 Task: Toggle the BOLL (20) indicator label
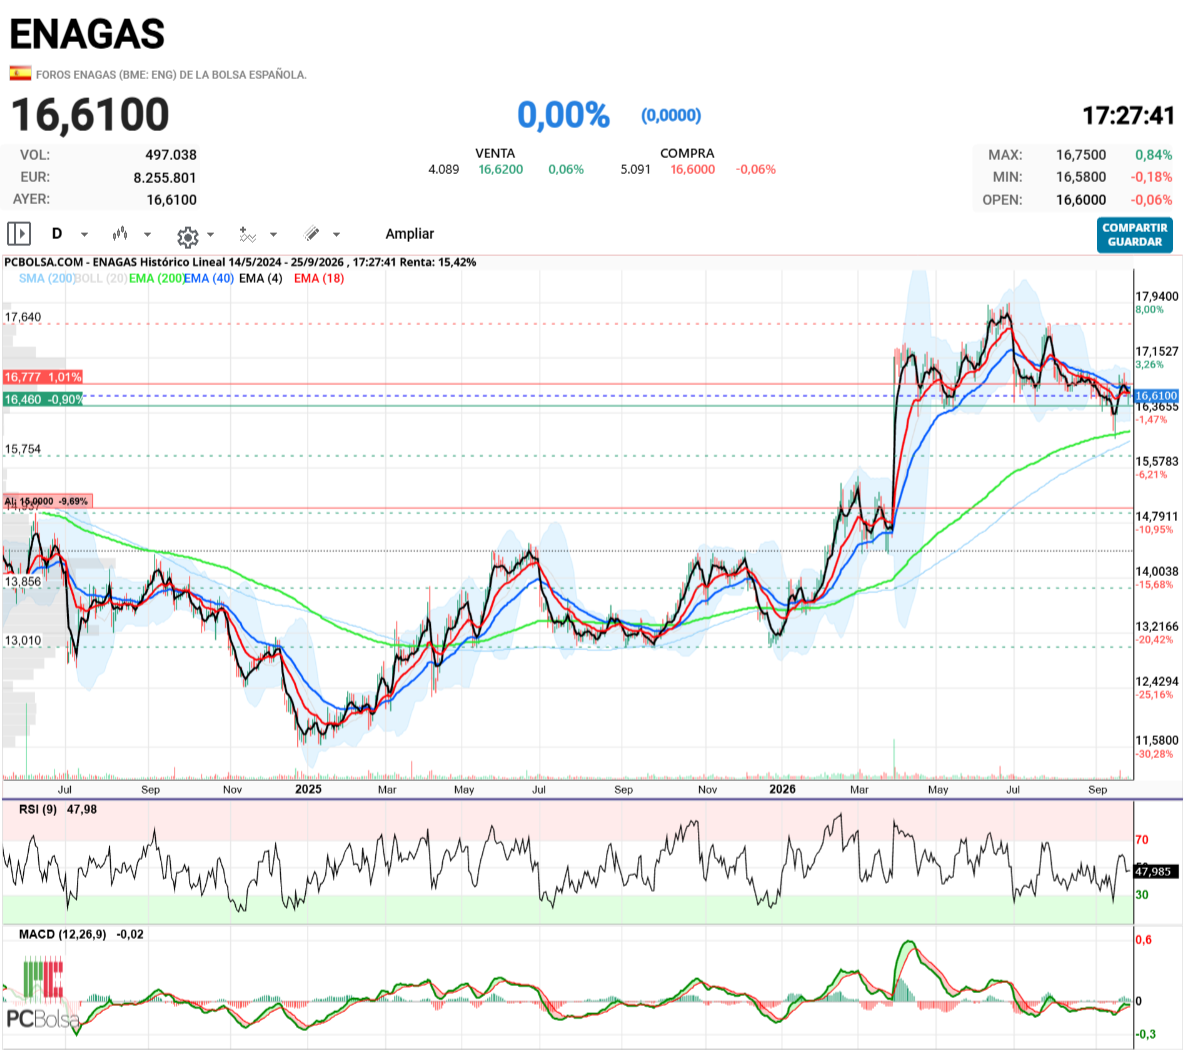coord(101,278)
